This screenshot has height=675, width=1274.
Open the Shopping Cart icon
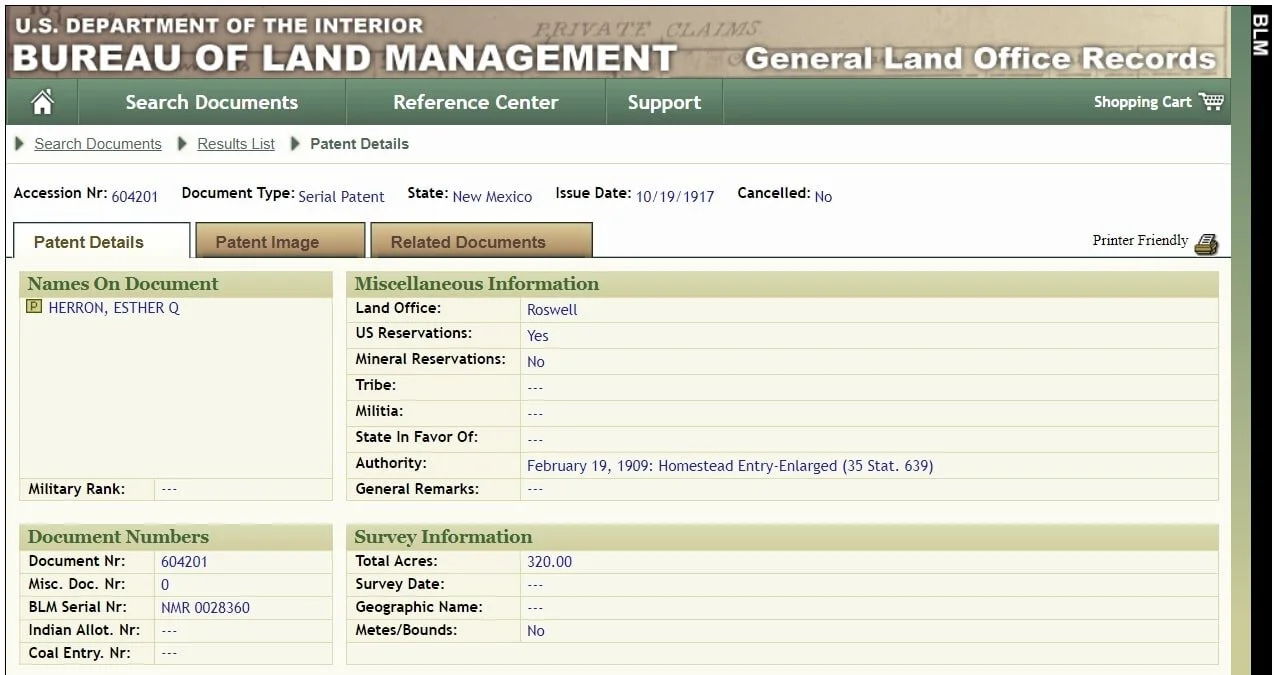pyautogui.click(x=1212, y=101)
